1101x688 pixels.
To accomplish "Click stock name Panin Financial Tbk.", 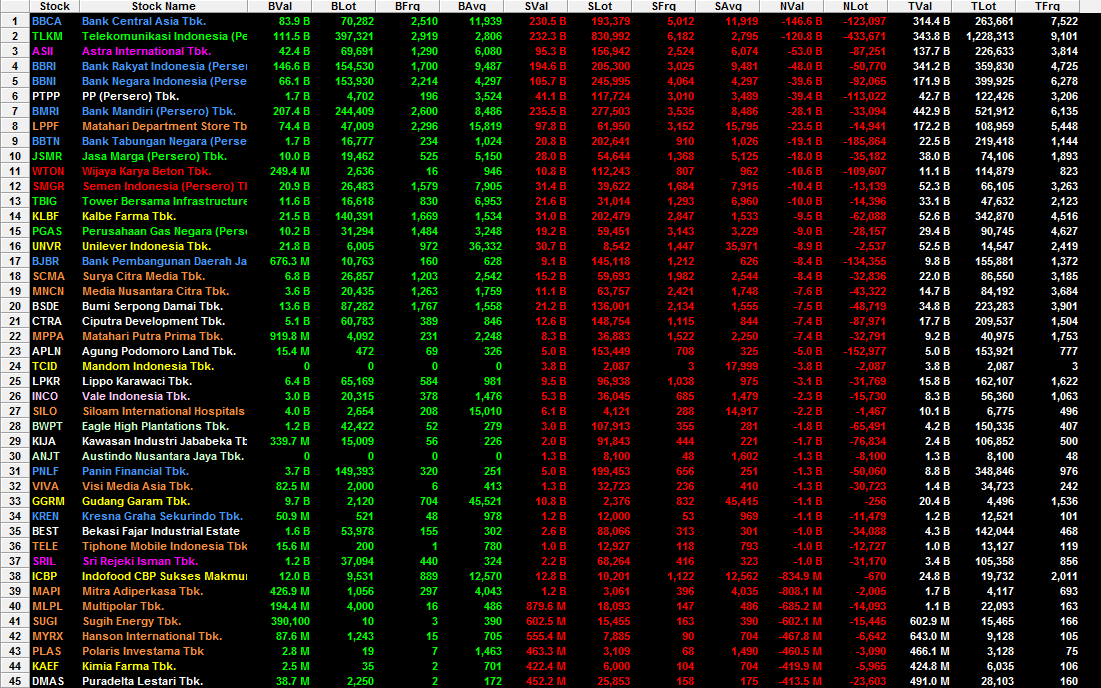I will (x=136, y=471).
